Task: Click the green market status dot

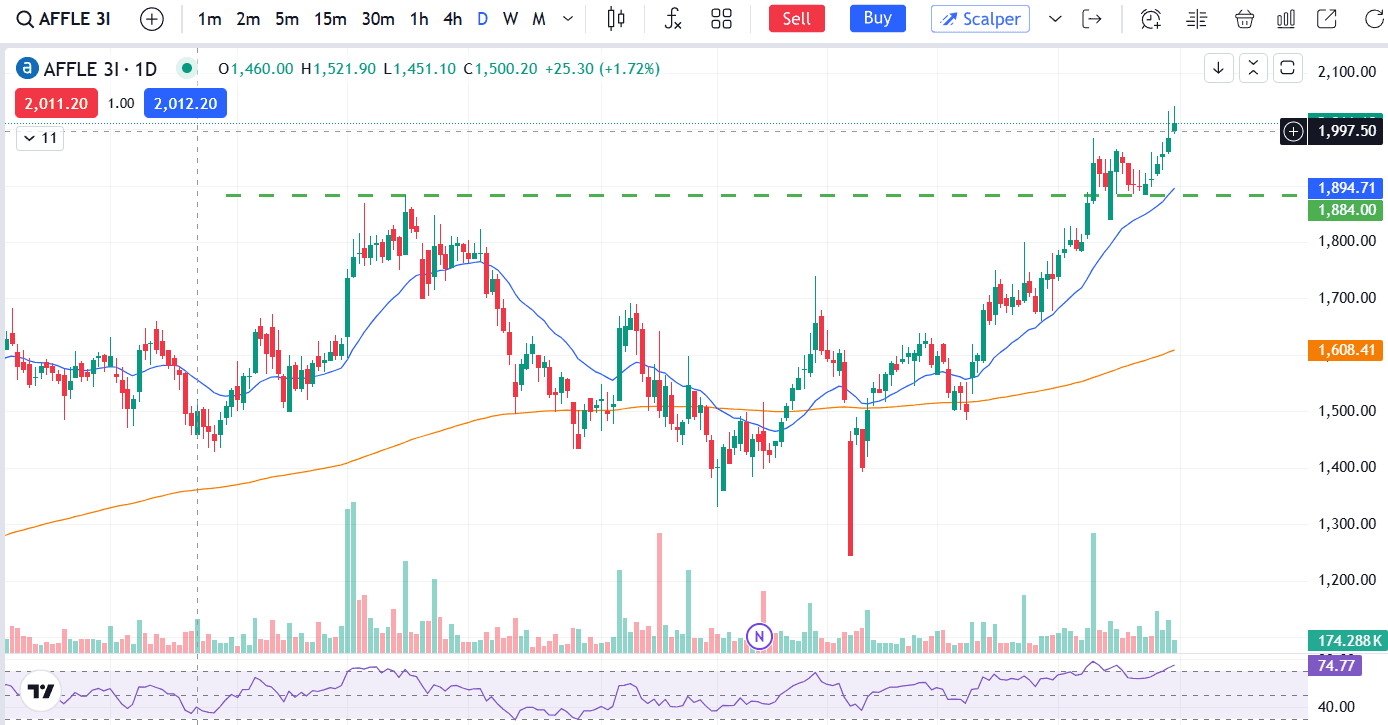Action: click(185, 68)
